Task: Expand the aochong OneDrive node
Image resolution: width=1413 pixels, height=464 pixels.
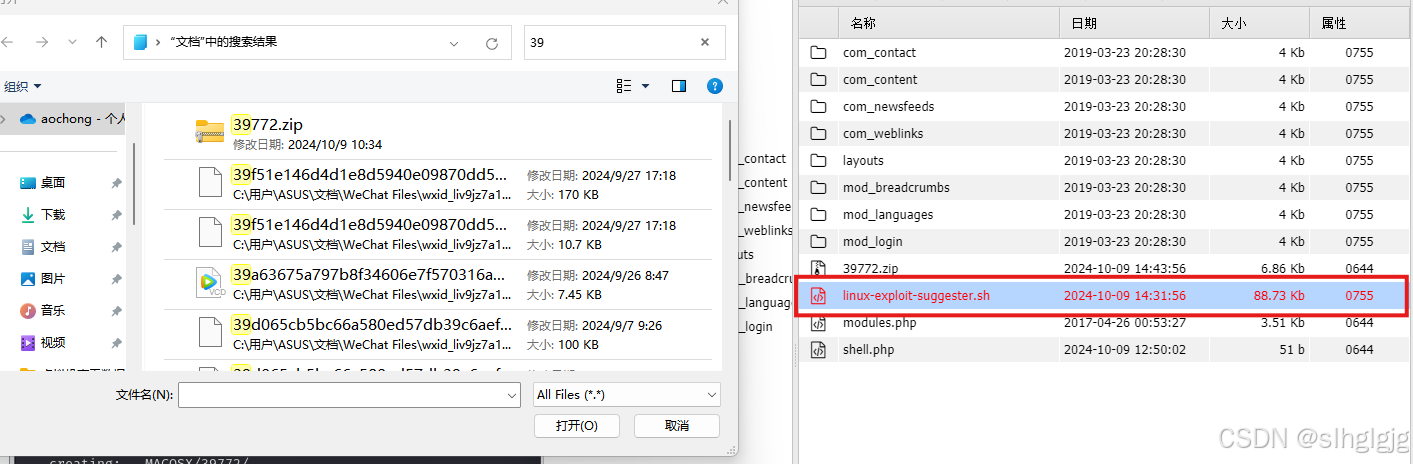Action: (x=4, y=119)
